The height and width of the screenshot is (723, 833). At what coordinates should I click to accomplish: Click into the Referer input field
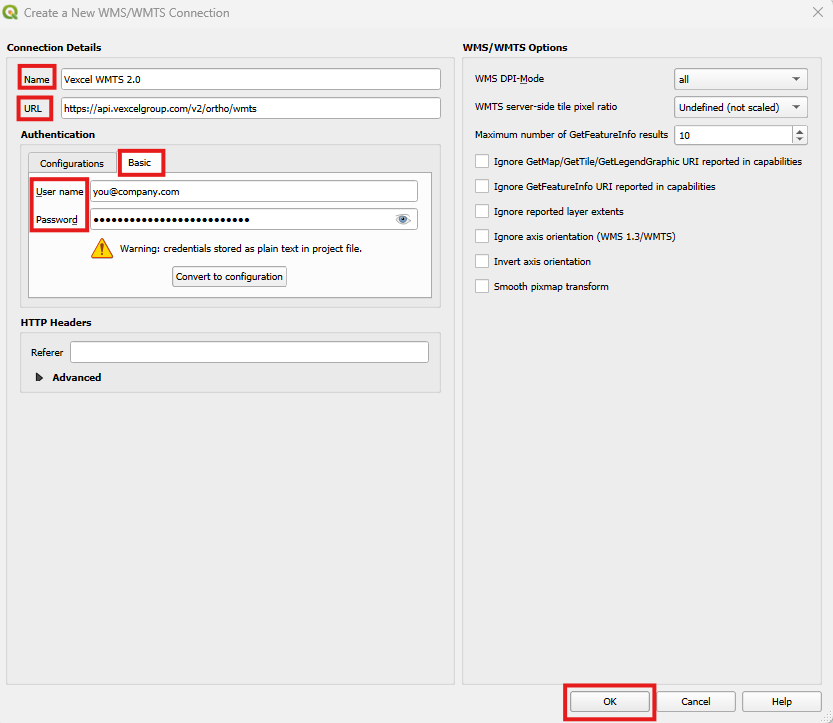tap(249, 352)
